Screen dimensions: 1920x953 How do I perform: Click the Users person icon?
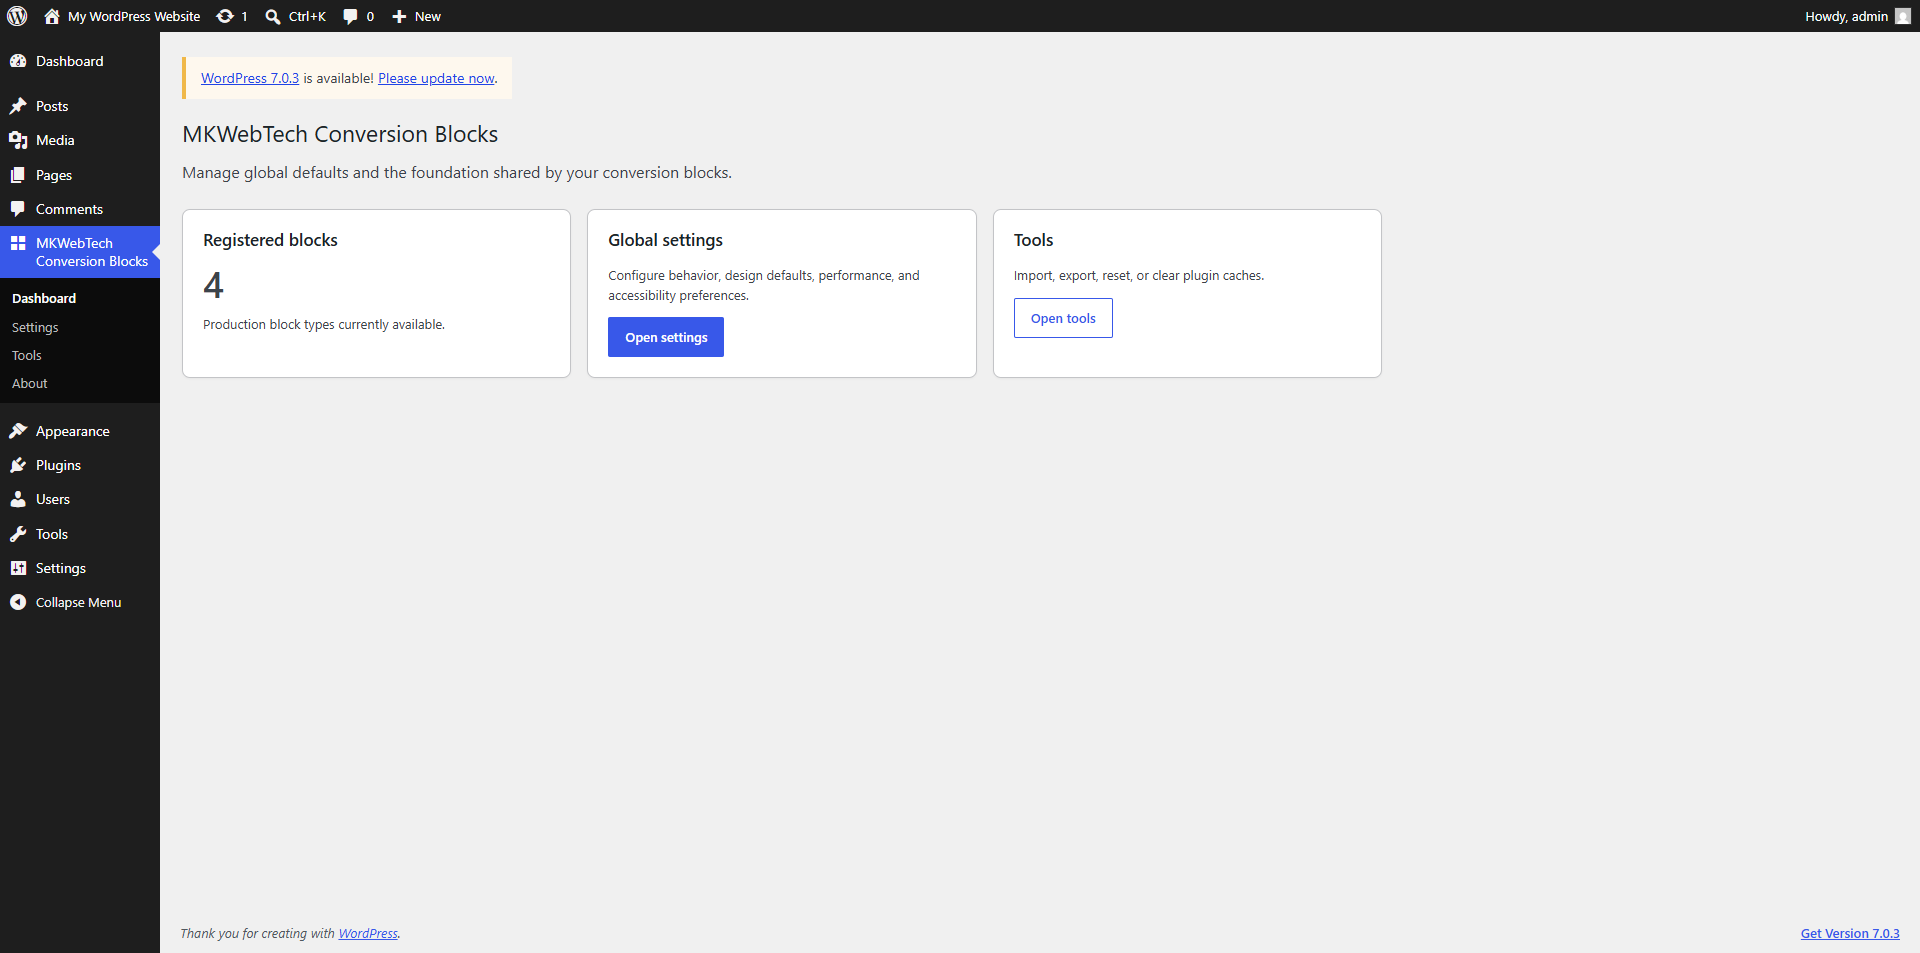[x=18, y=499]
